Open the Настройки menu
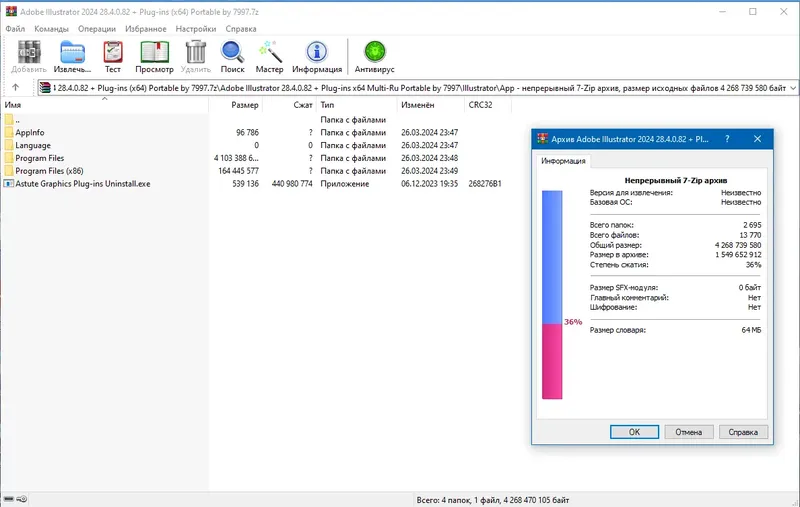 point(195,29)
